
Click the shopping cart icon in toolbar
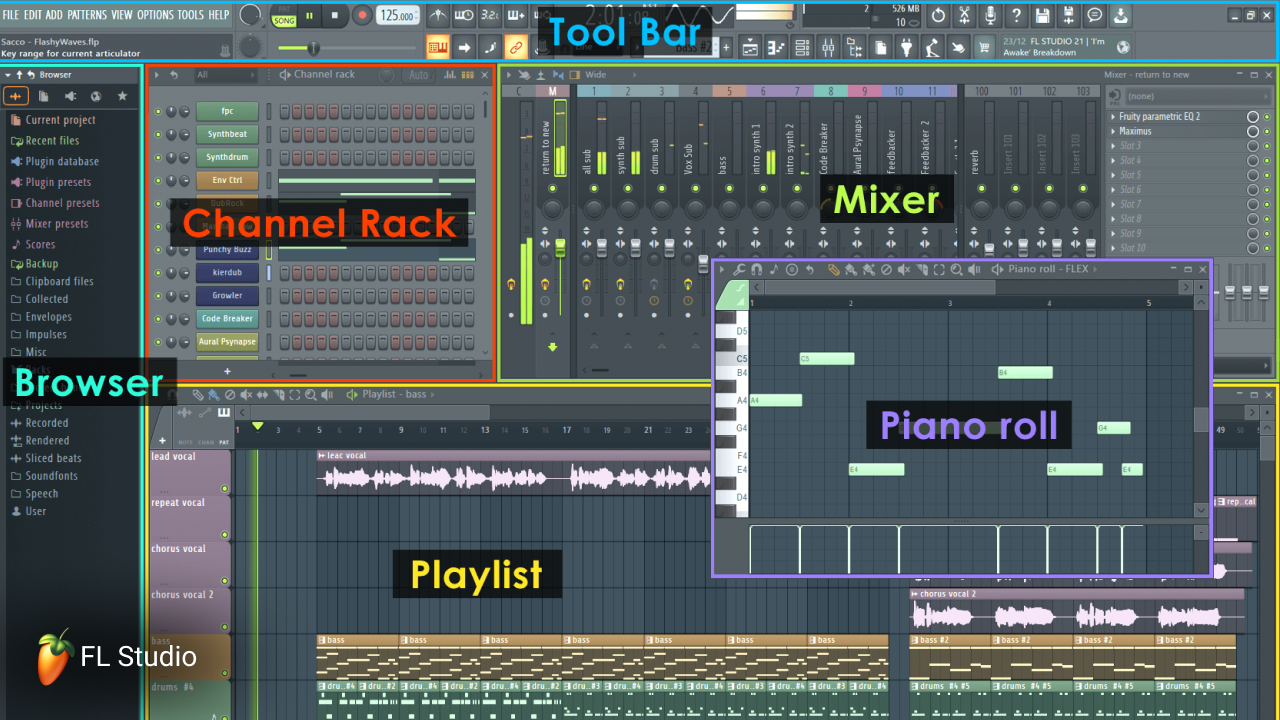click(x=984, y=47)
